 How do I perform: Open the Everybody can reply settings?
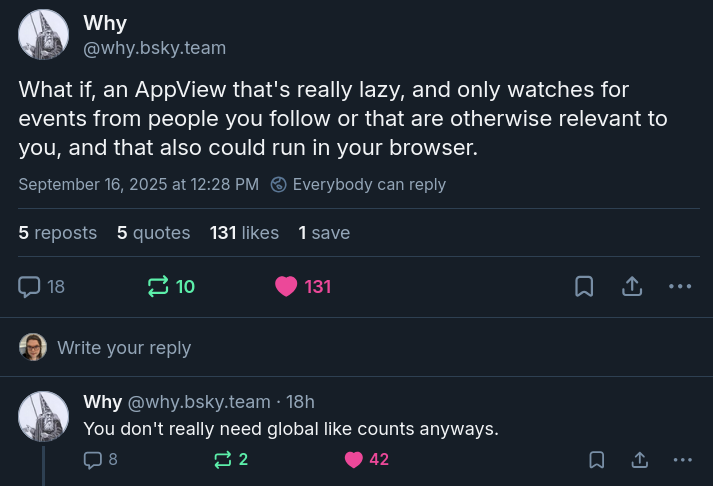[358, 185]
